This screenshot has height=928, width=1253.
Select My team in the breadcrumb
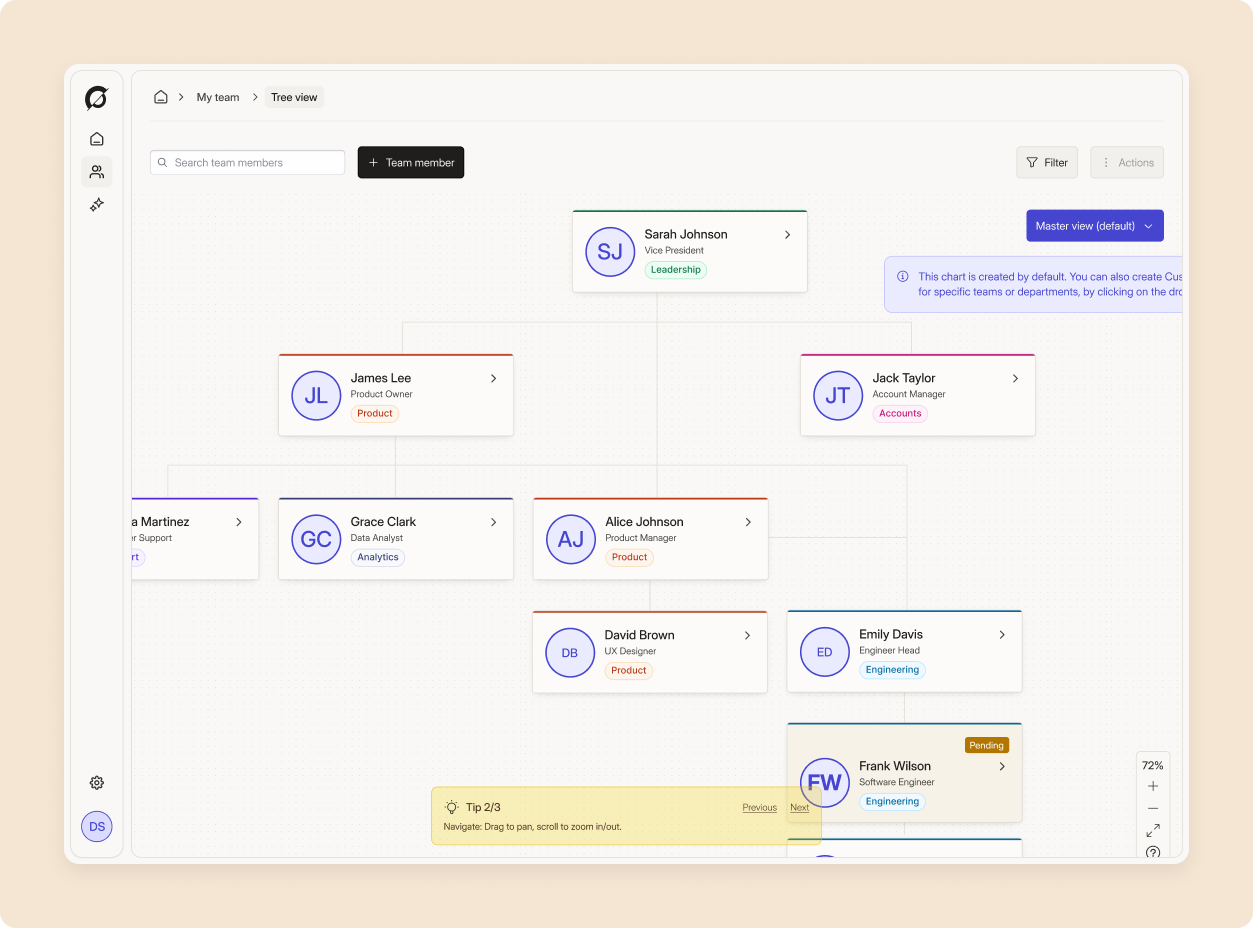click(x=217, y=96)
